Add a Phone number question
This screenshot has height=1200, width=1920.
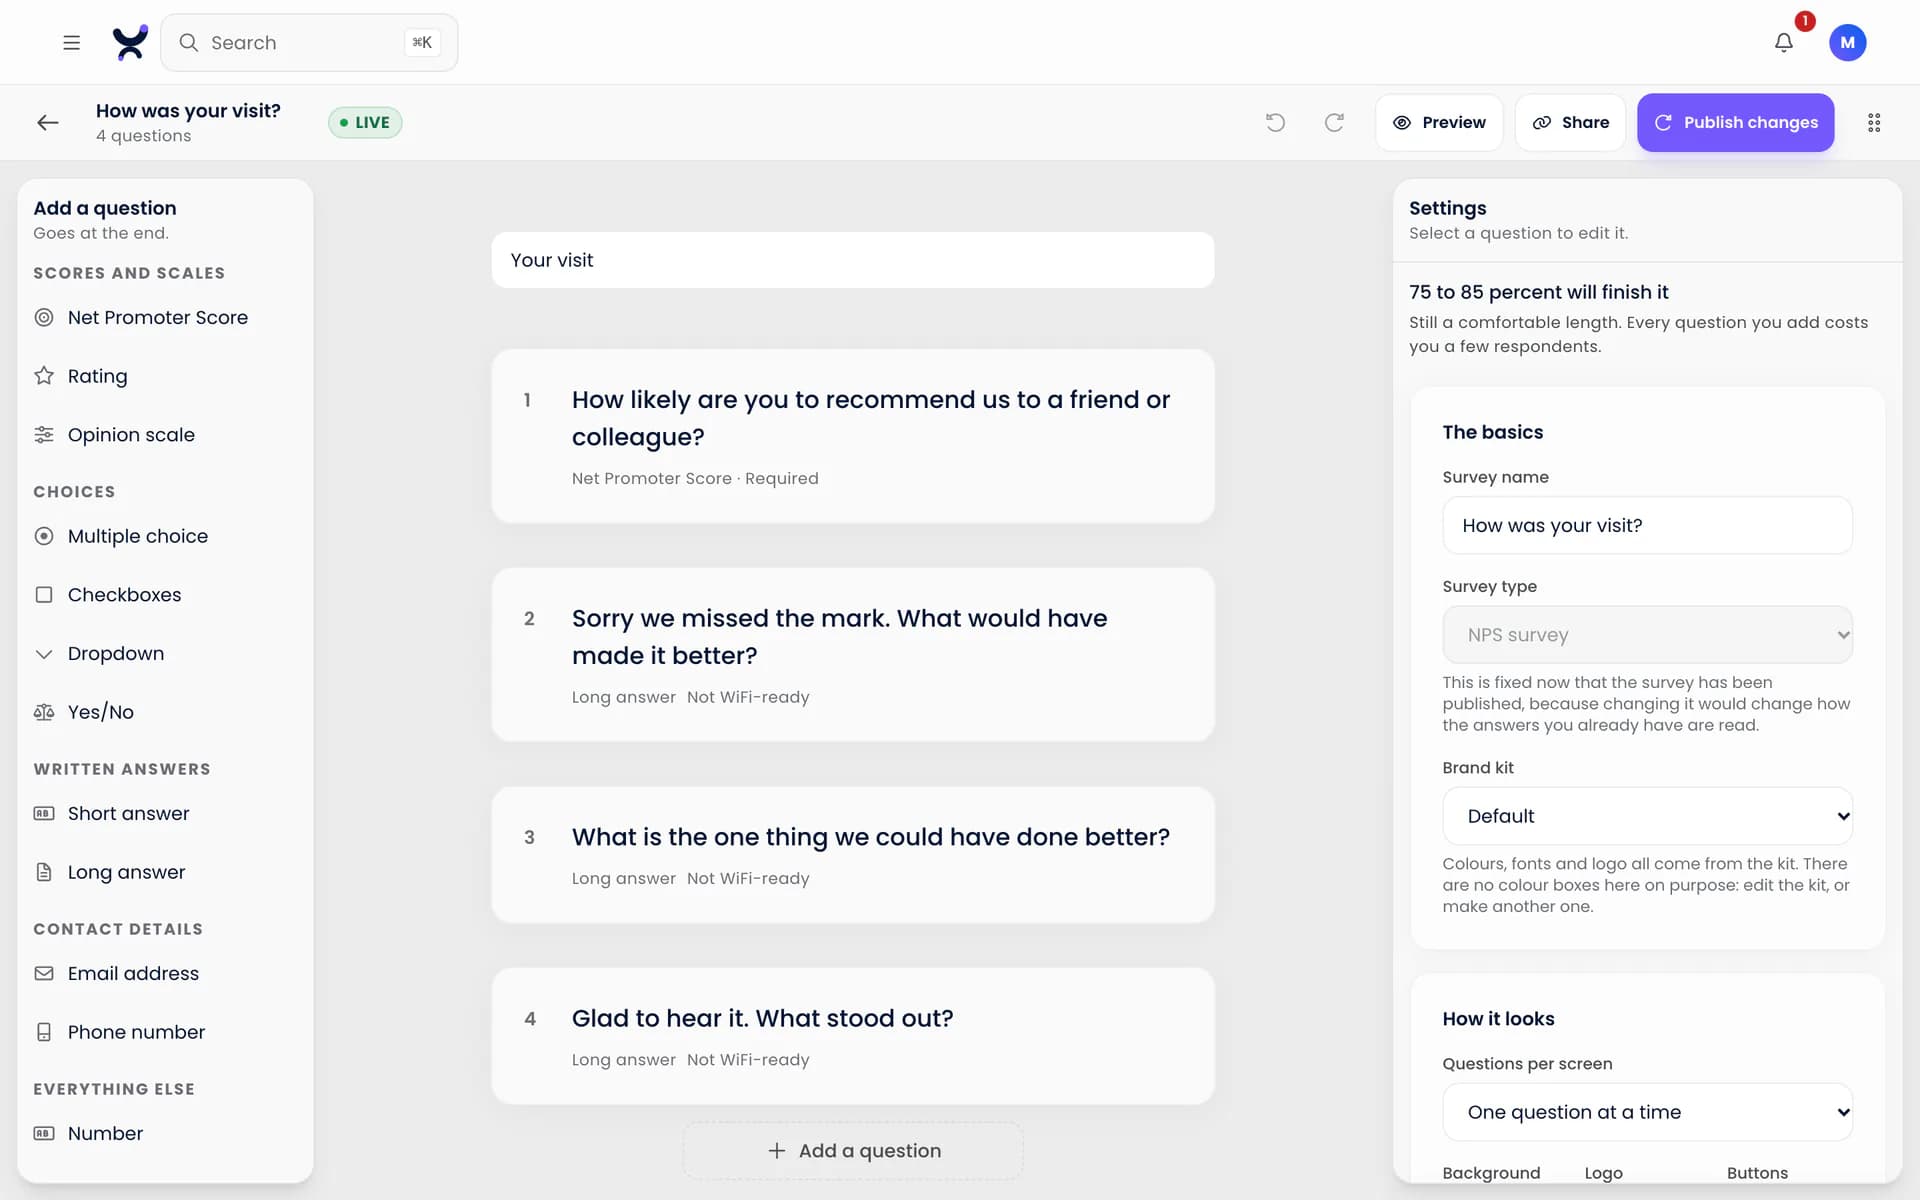point(165,1032)
